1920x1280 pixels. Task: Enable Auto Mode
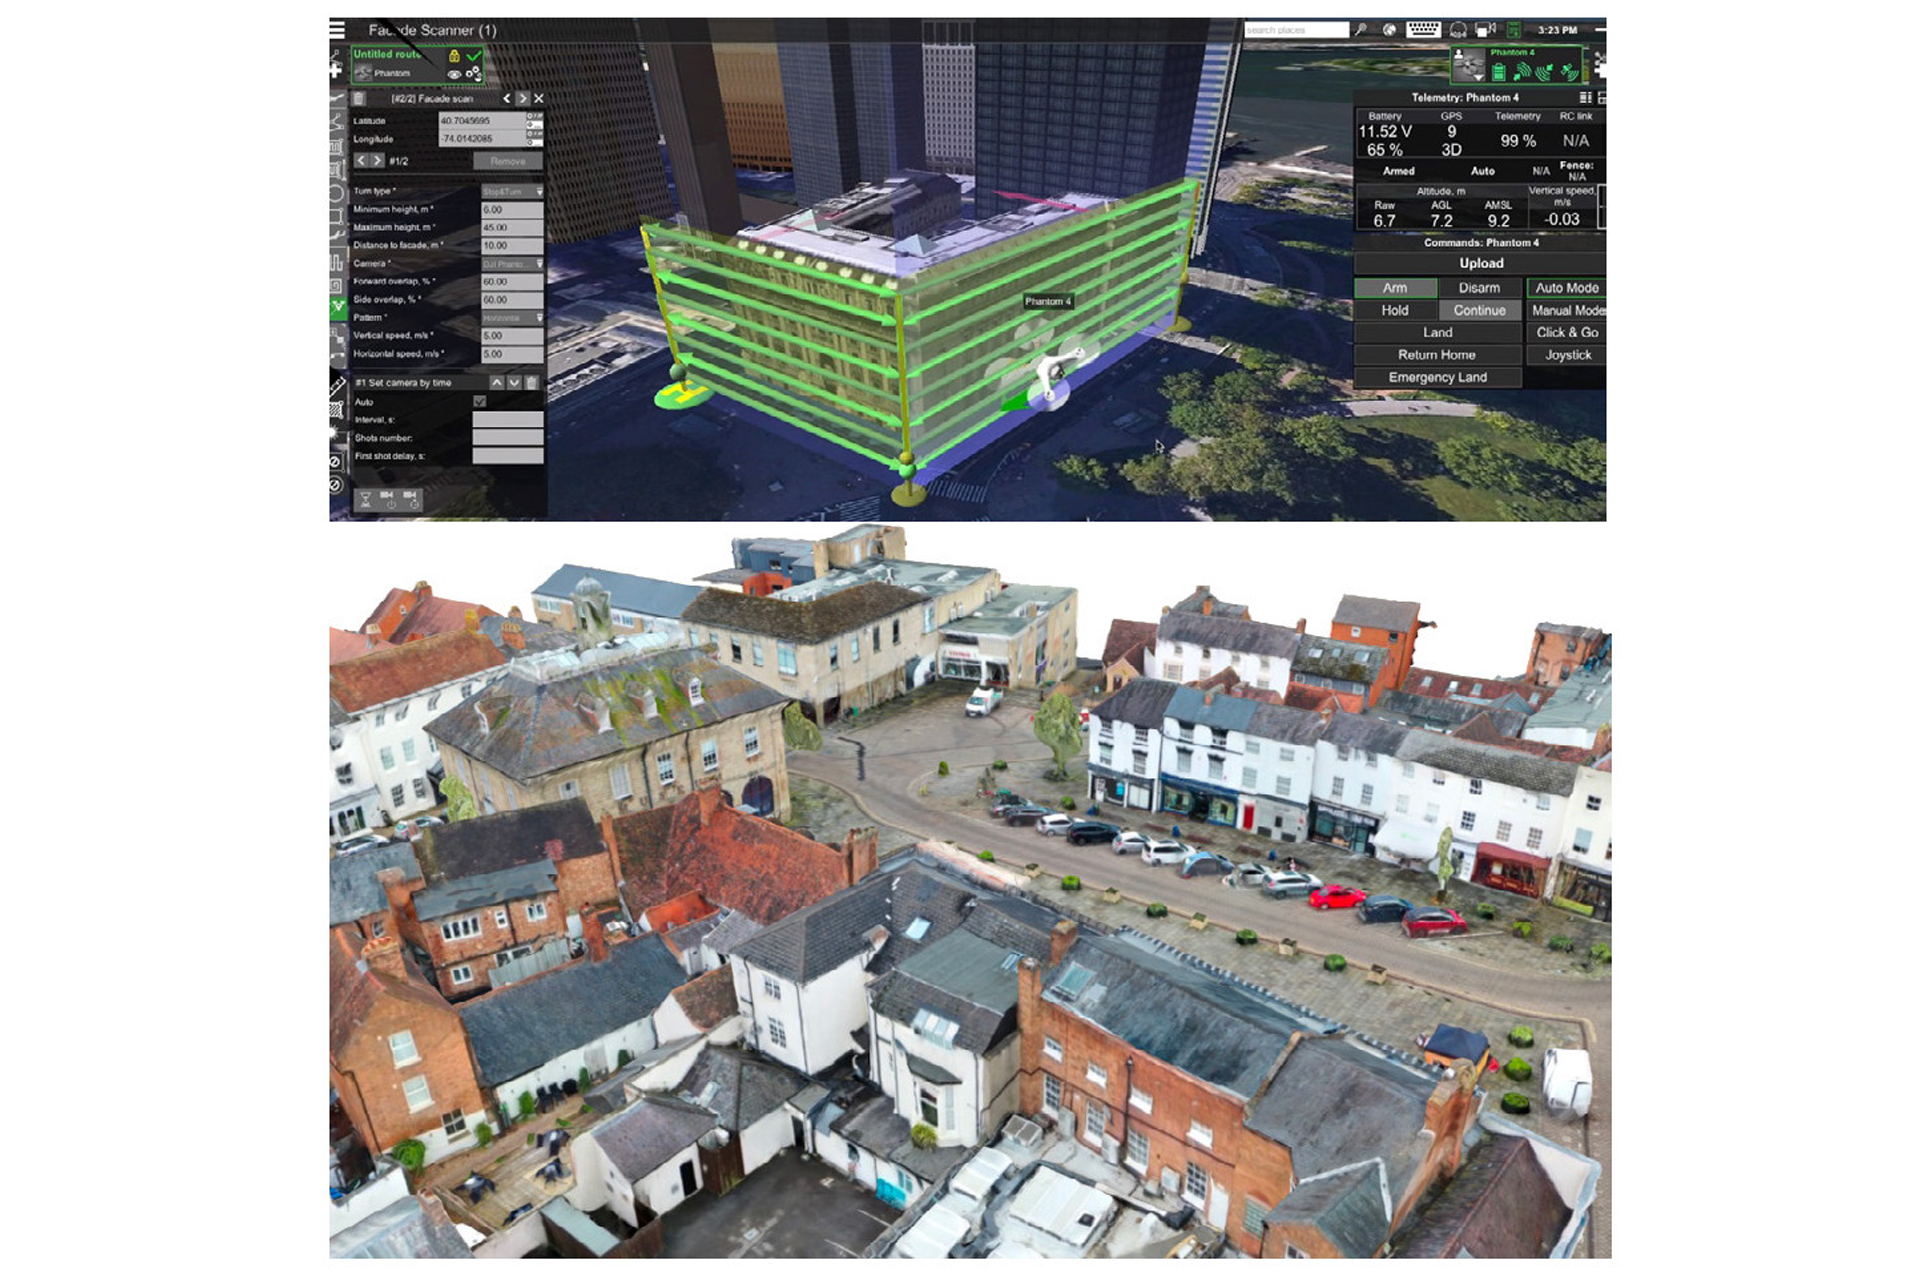[x=1566, y=288]
